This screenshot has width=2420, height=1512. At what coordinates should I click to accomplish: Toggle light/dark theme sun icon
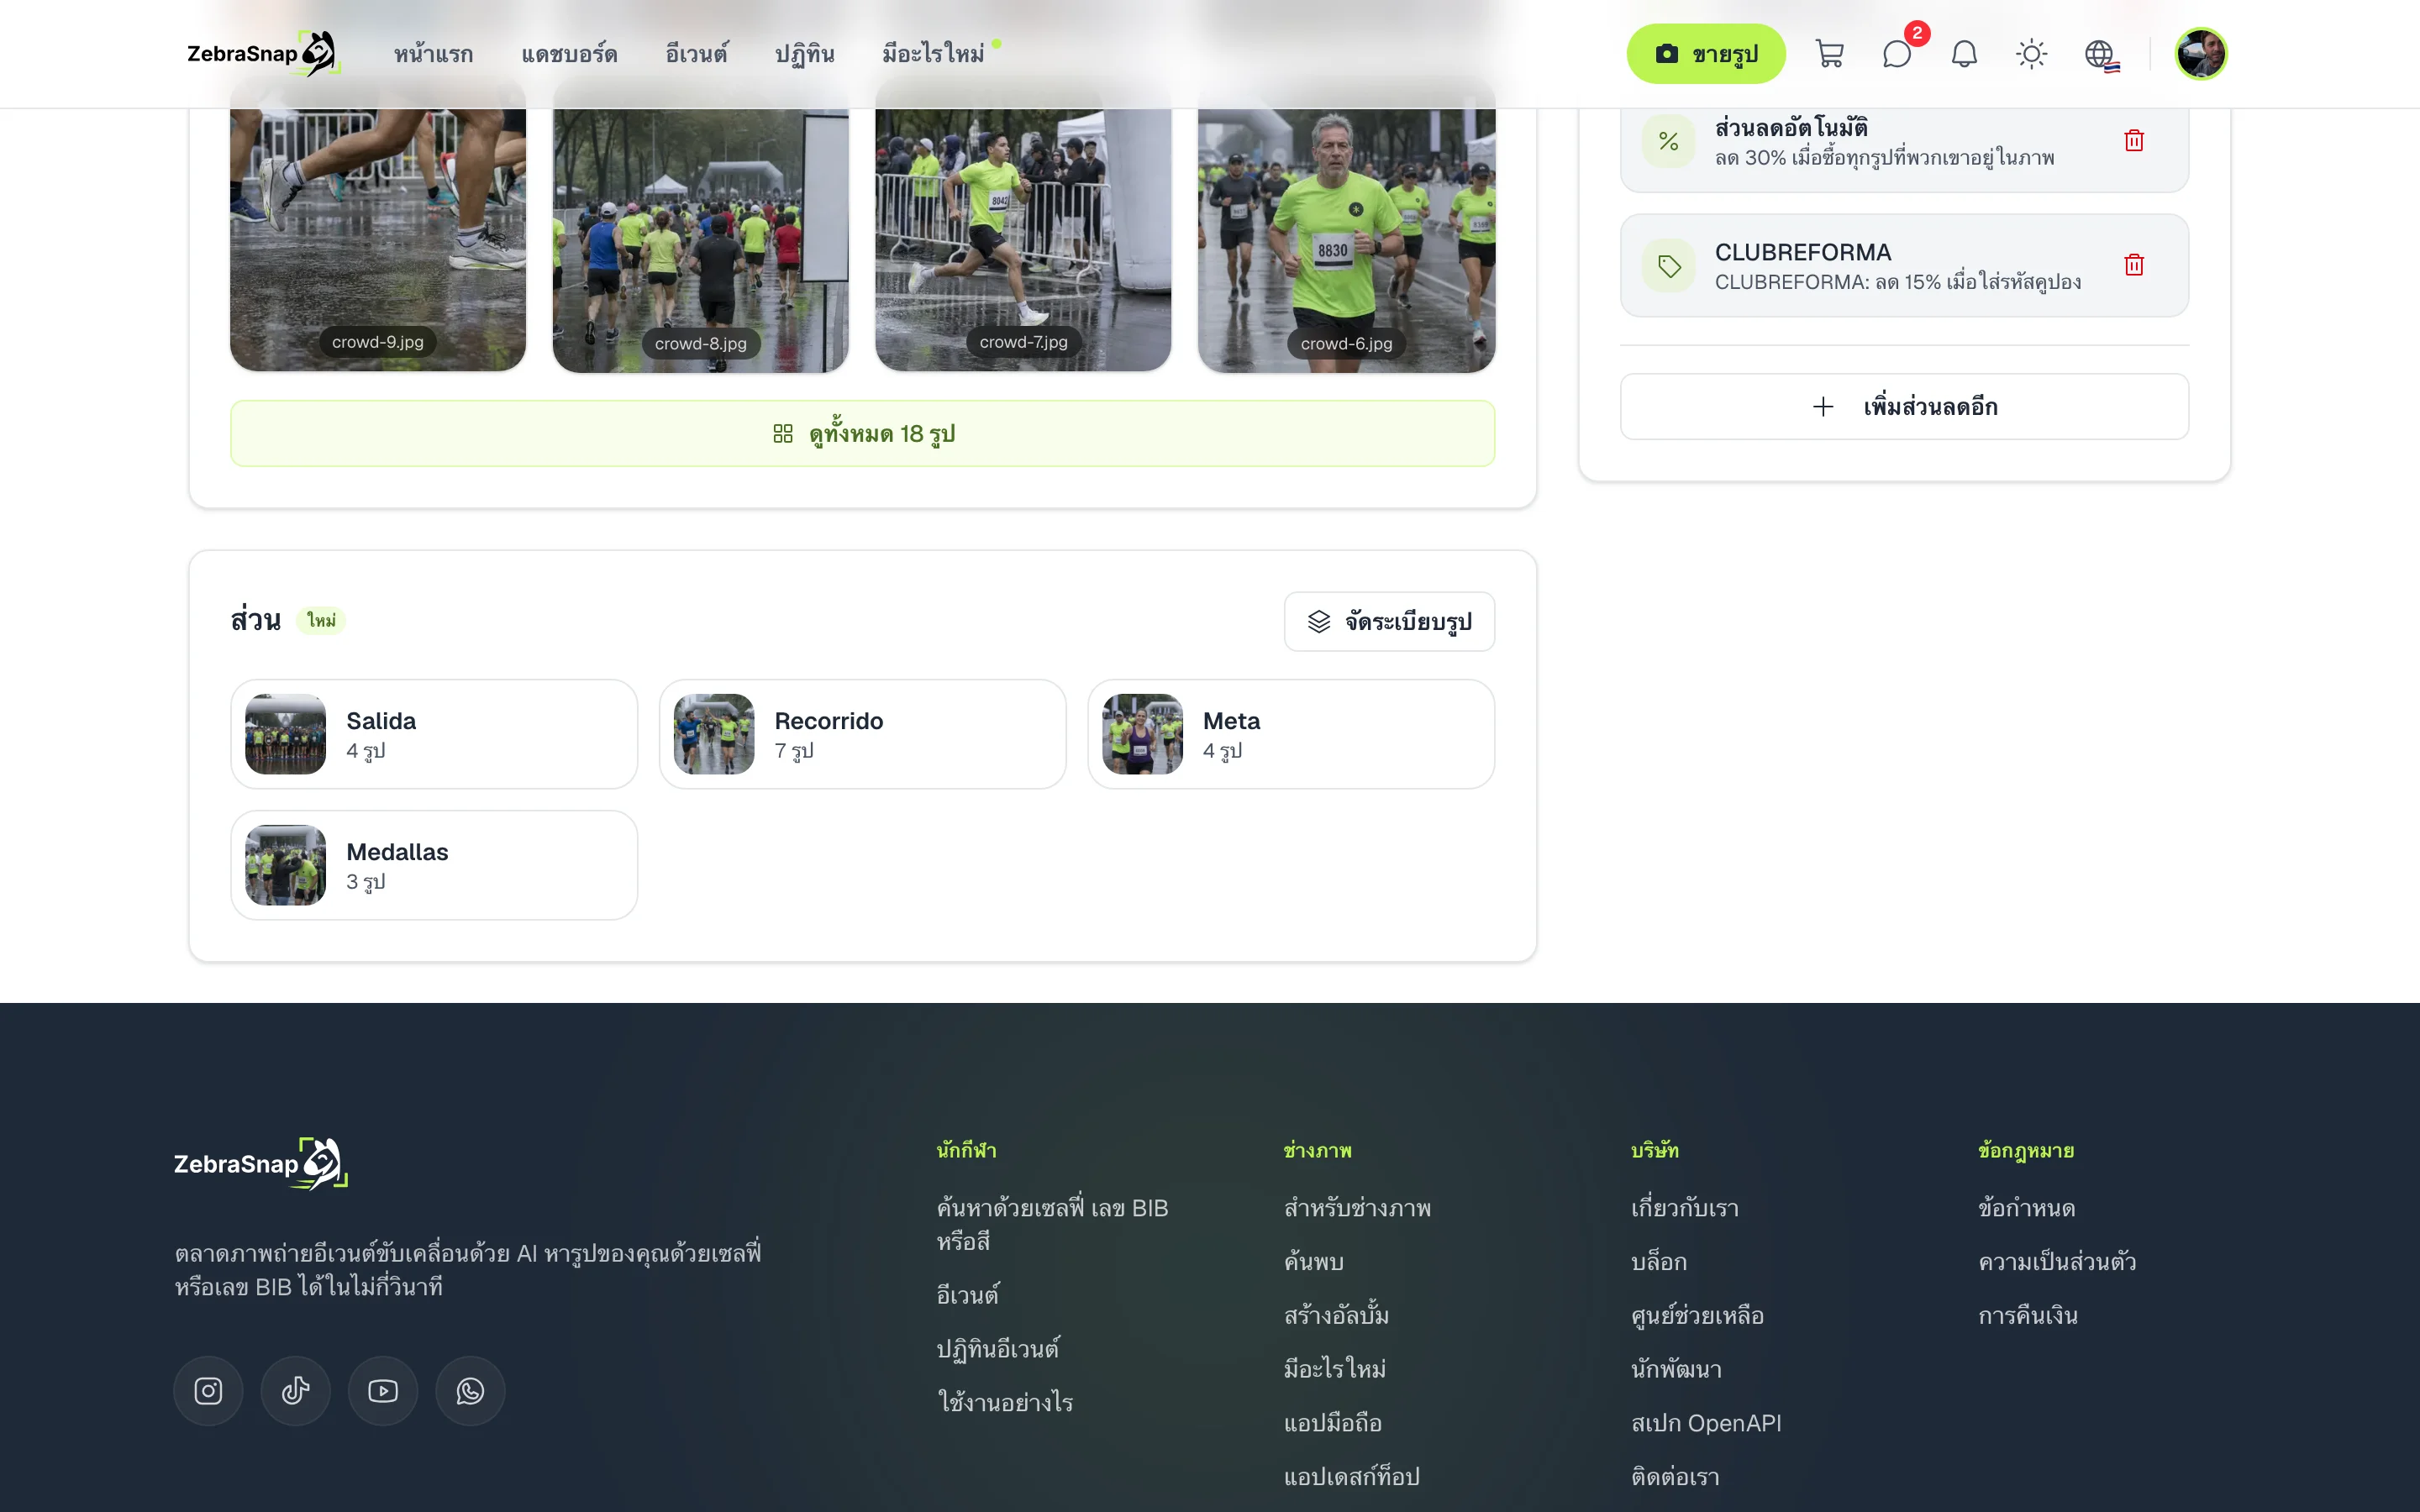click(x=2031, y=54)
